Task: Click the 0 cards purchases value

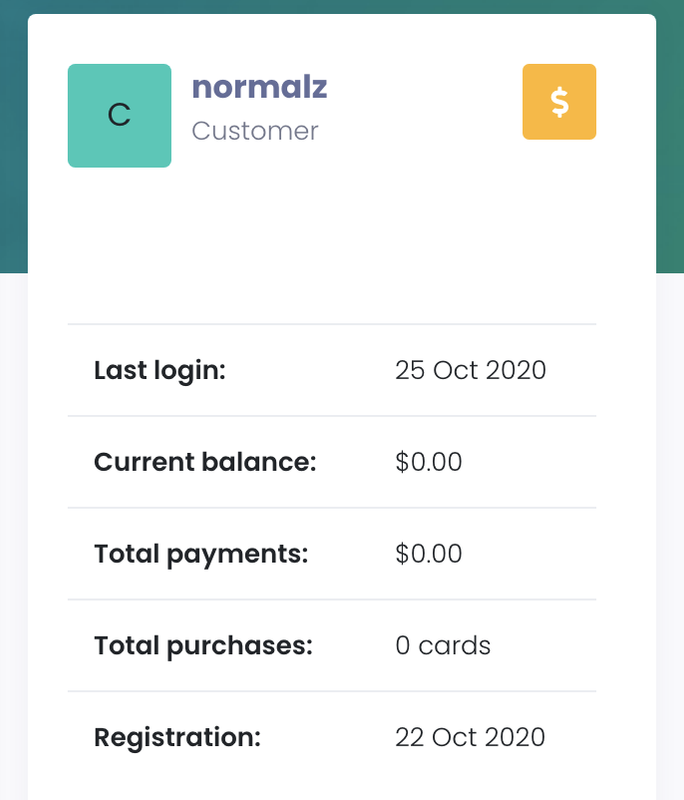Action: coord(443,646)
